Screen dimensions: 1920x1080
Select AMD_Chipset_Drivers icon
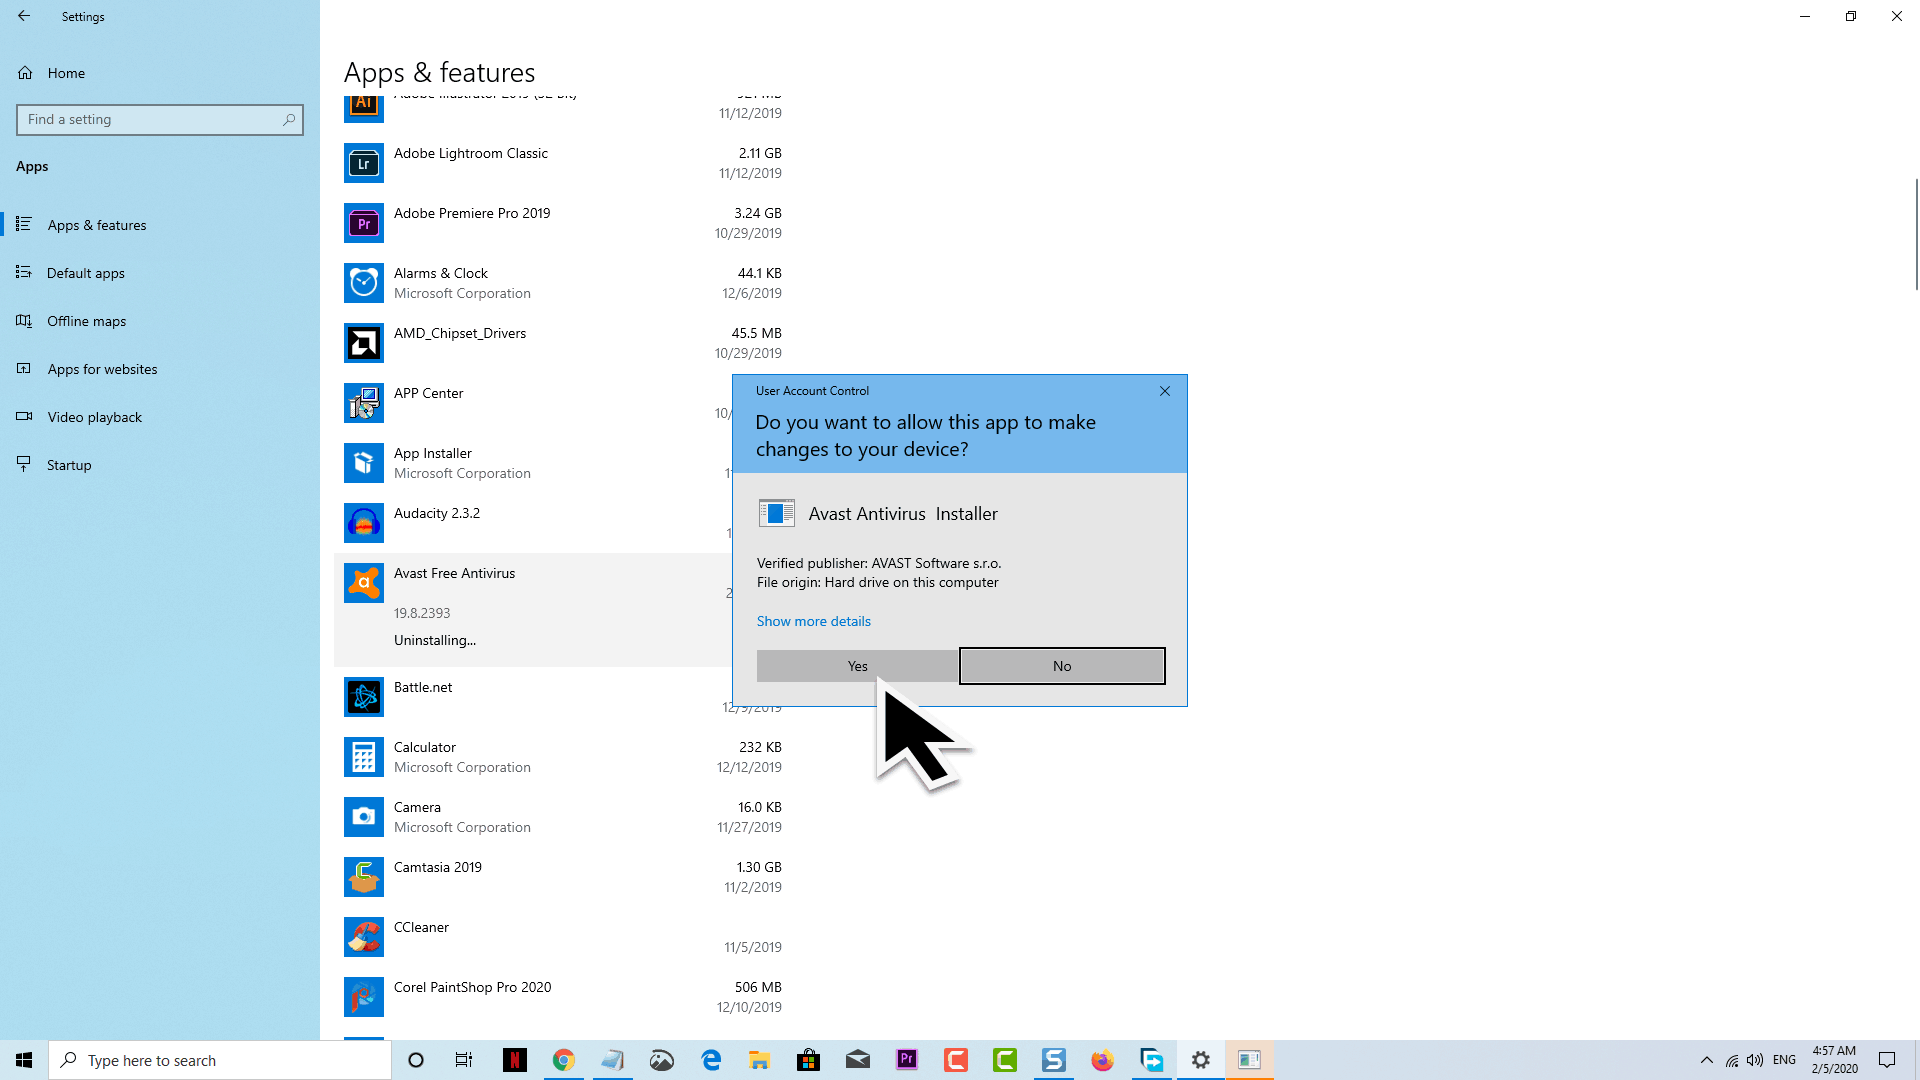pyautogui.click(x=364, y=343)
